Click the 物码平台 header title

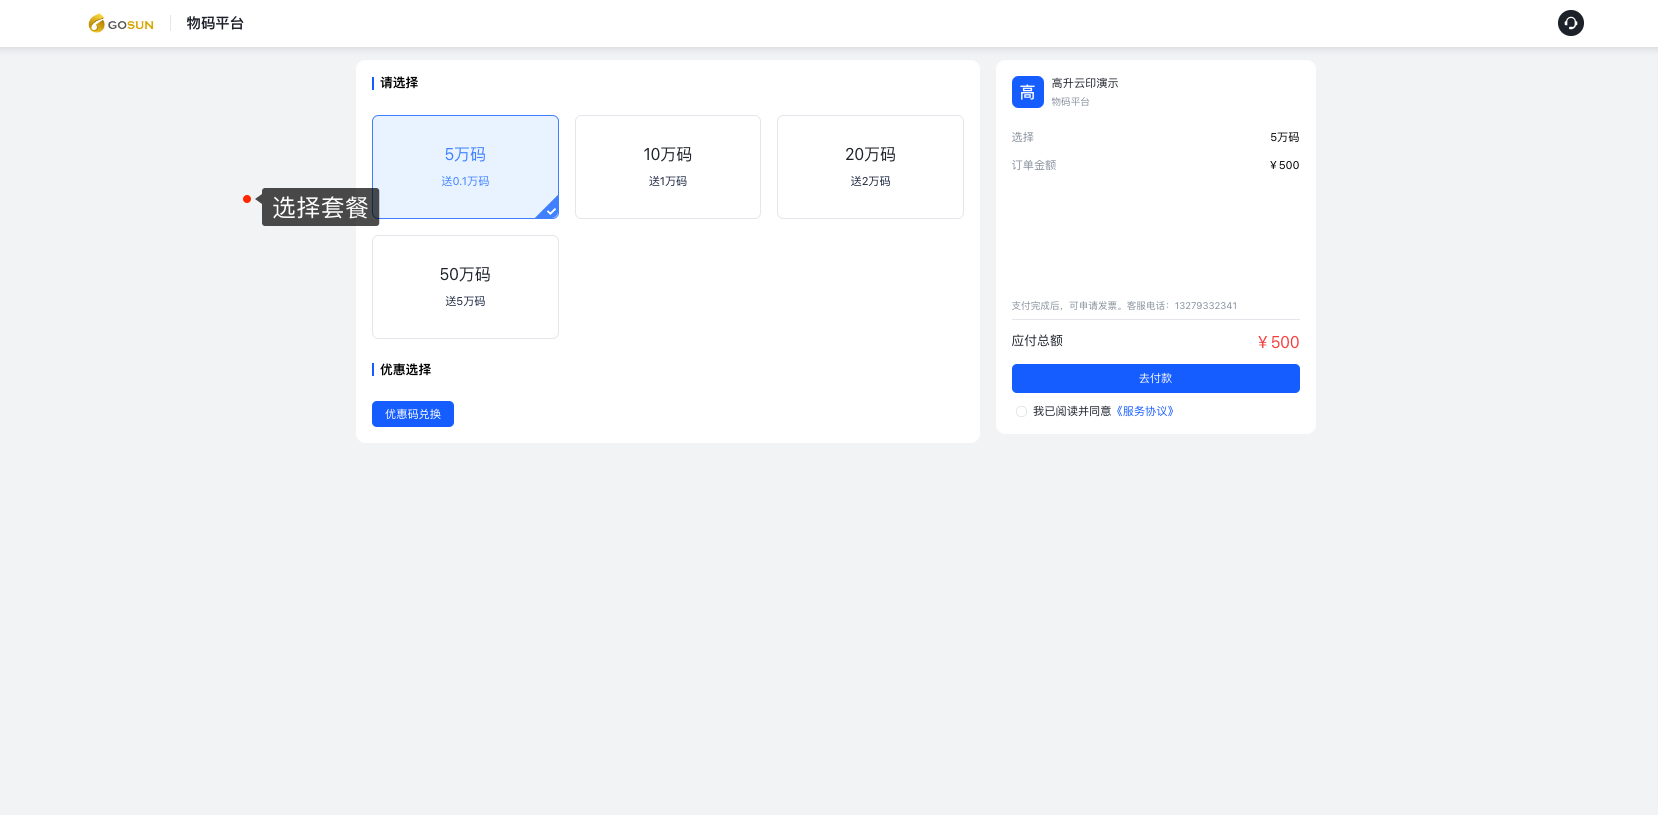click(x=215, y=23)
